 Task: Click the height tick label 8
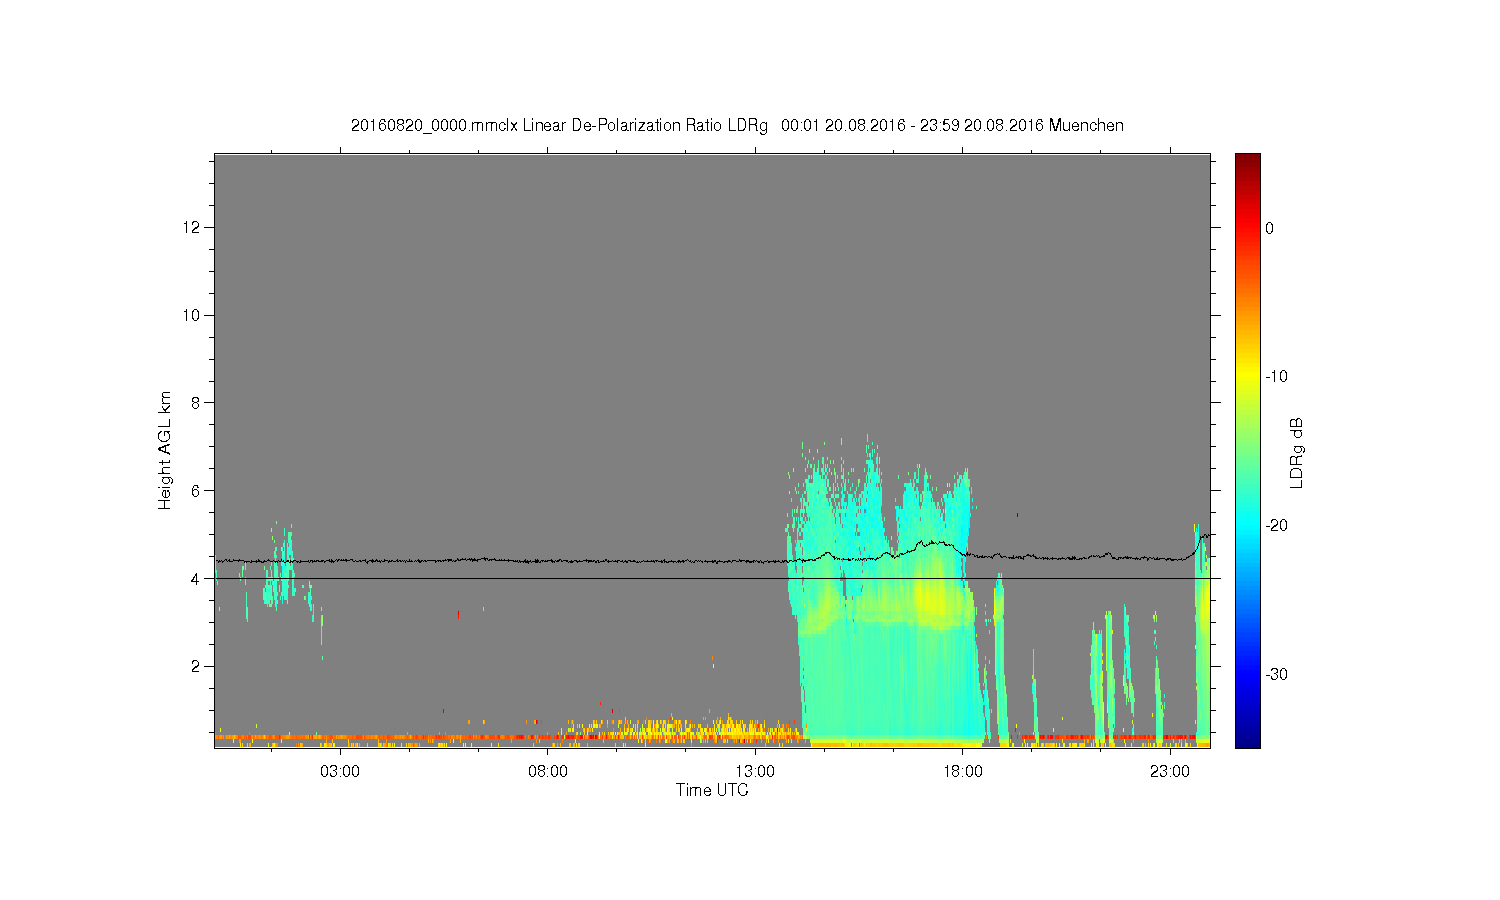point(198,403)
